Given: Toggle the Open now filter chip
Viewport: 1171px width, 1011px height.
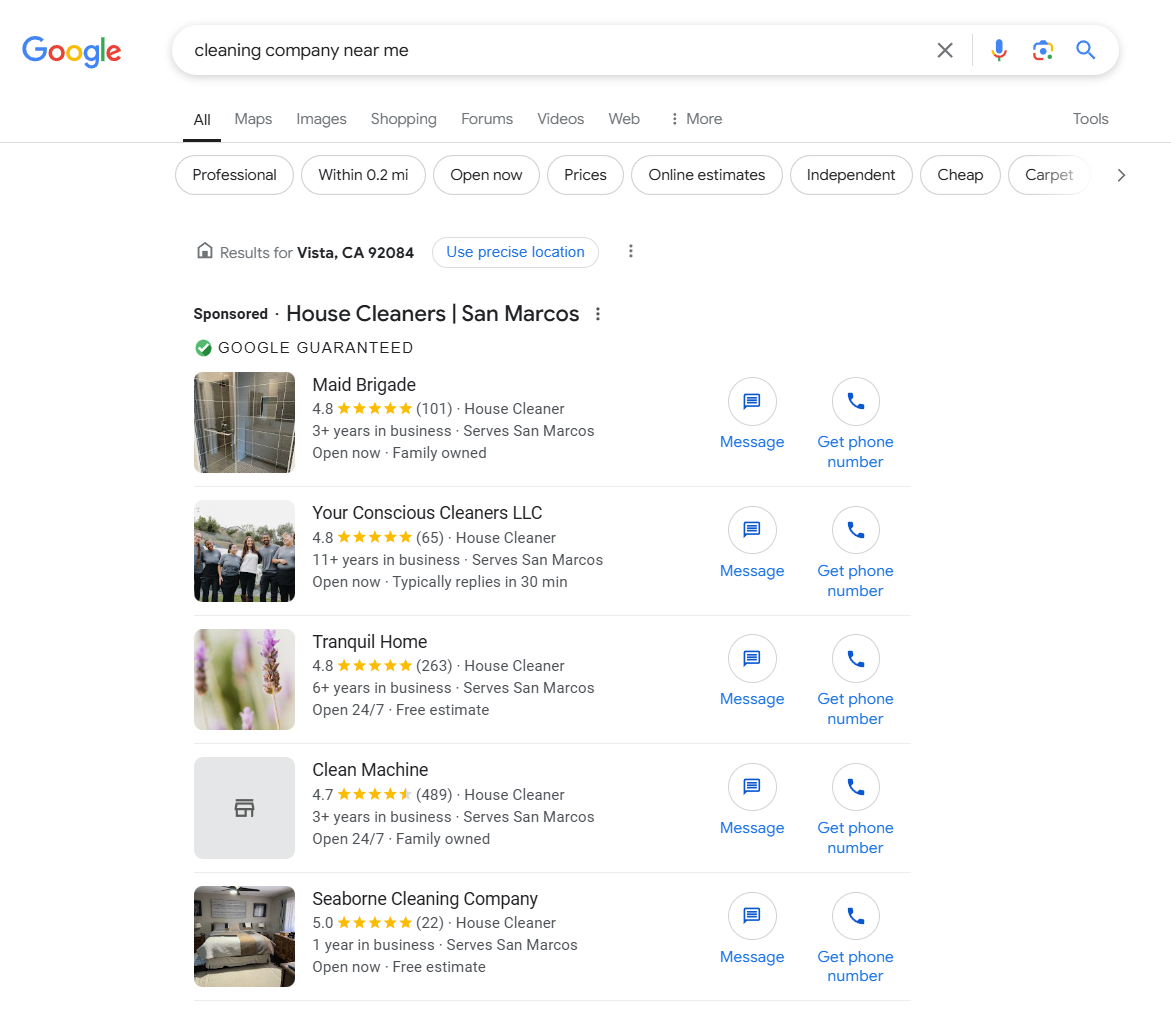Looking at the screenshot, I should pyautogui.click(x=486, y=175).
